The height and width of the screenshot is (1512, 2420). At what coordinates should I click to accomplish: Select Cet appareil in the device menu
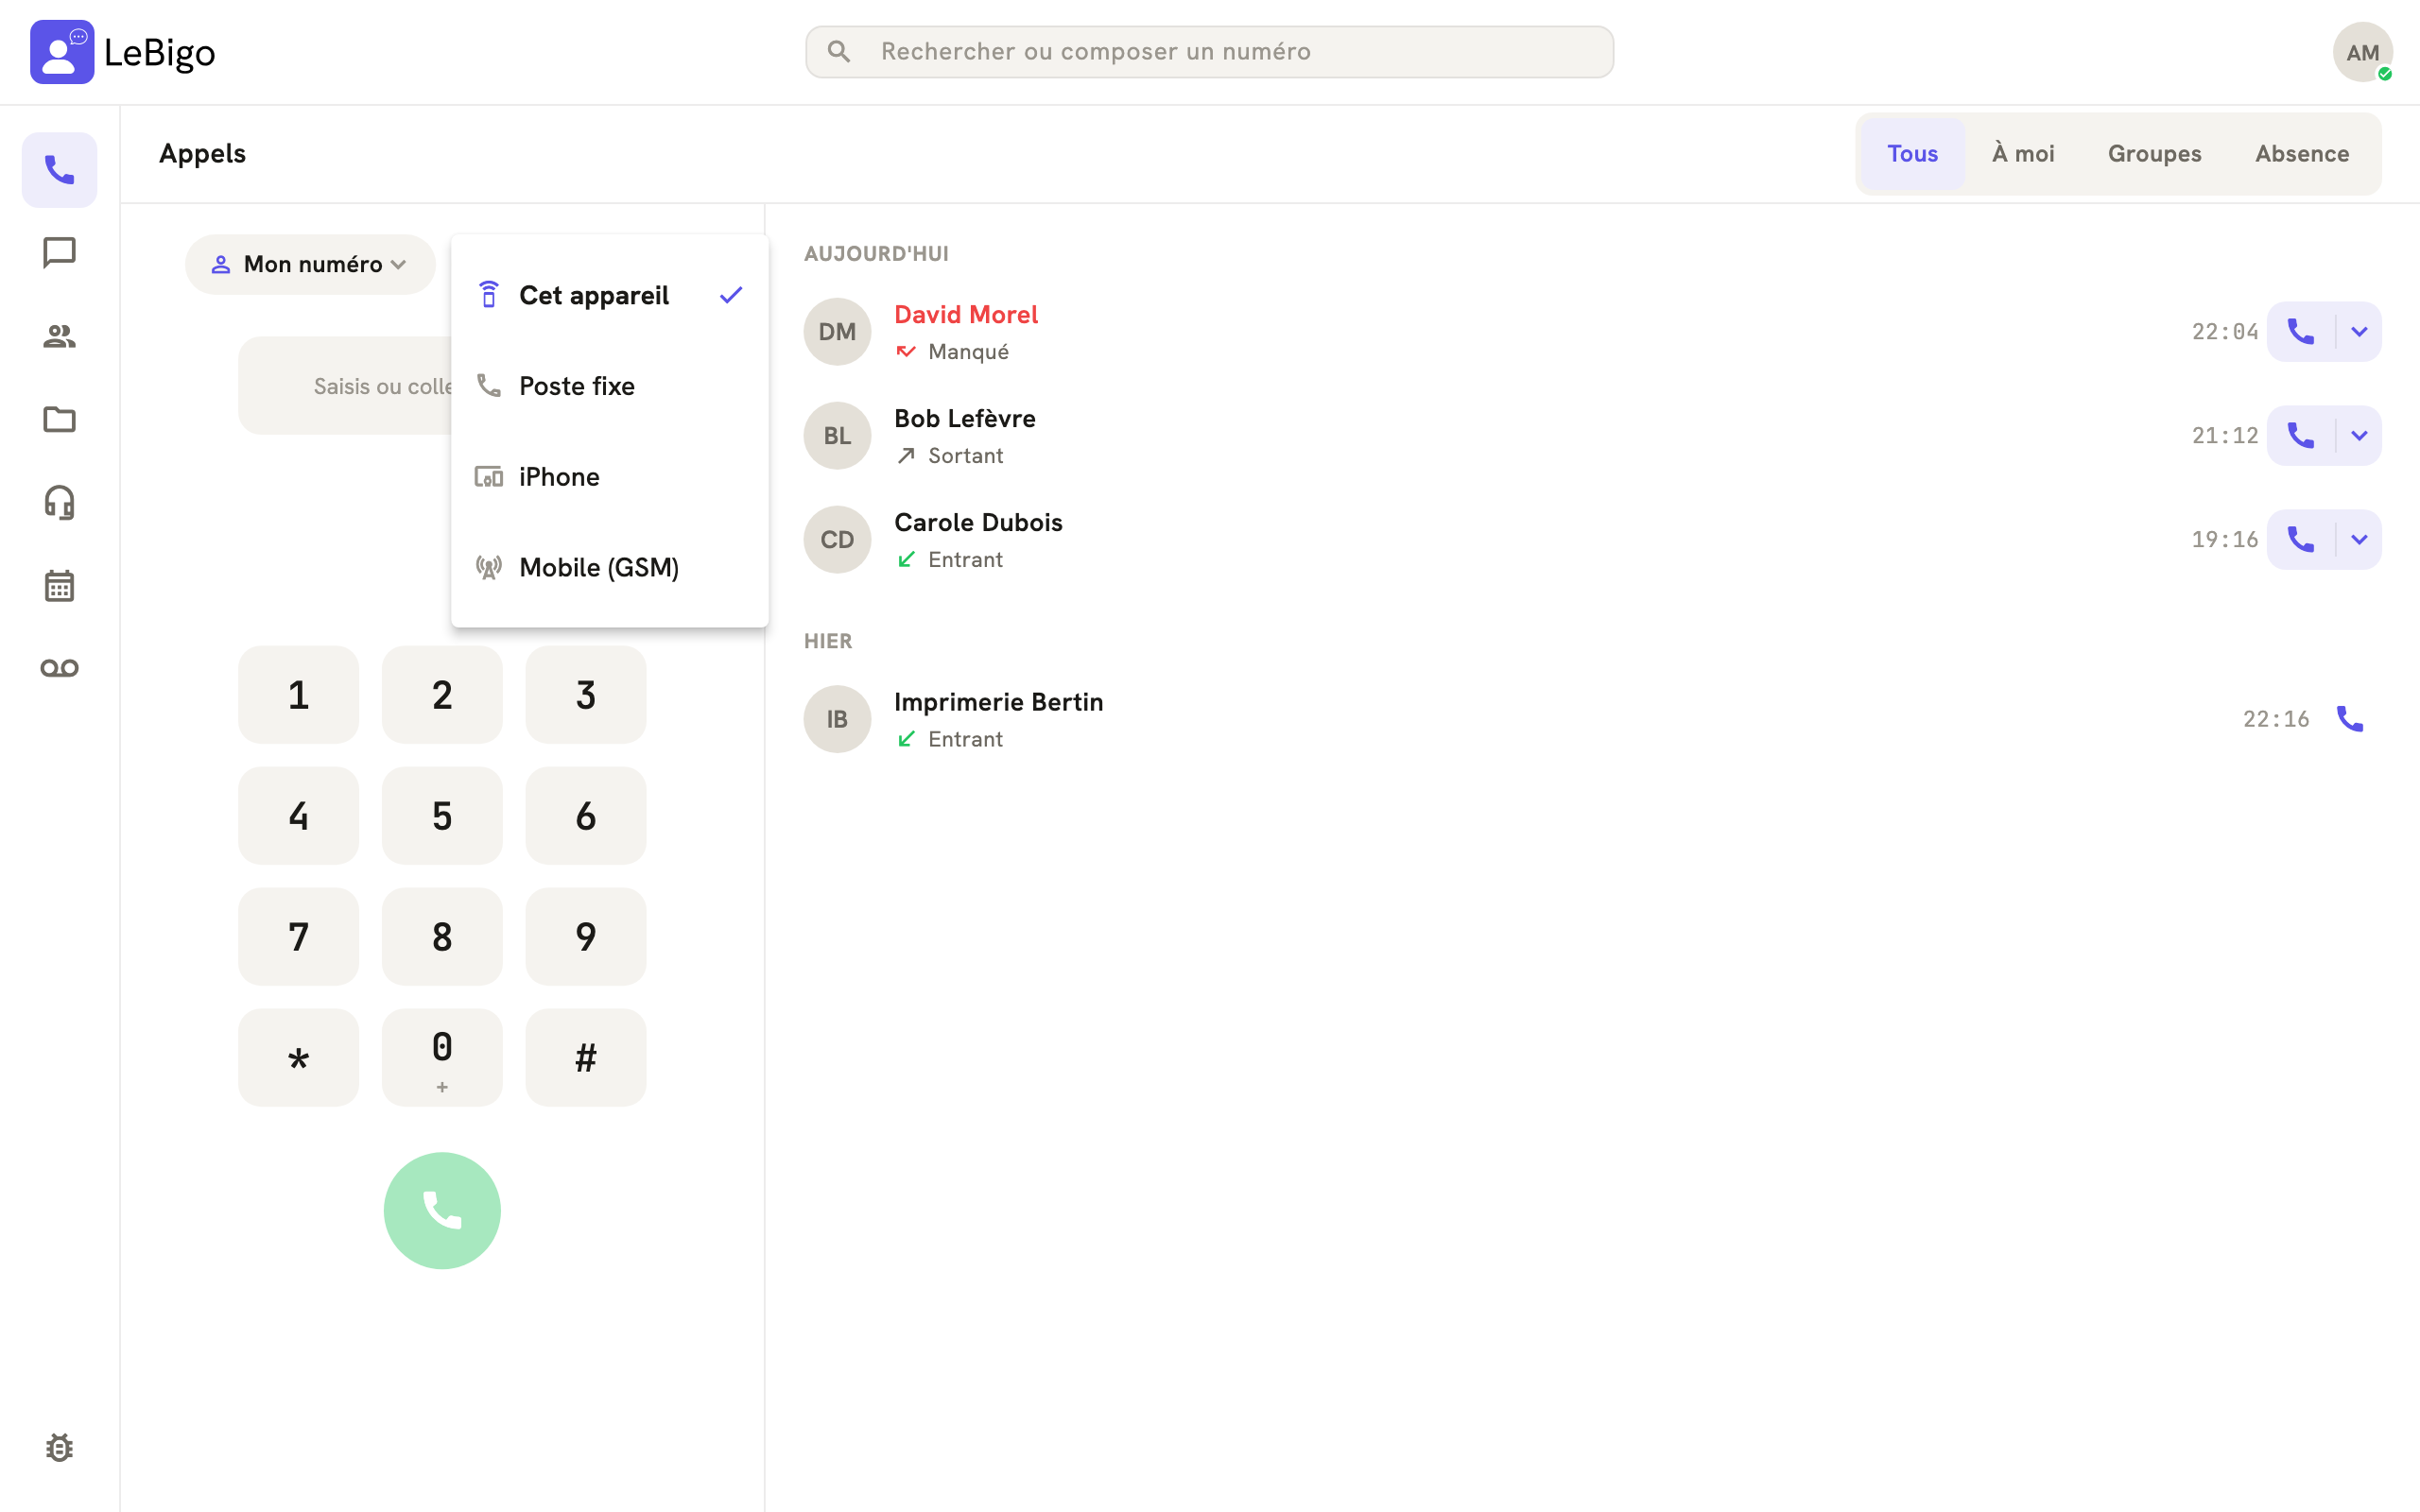[x=609, y=295]
